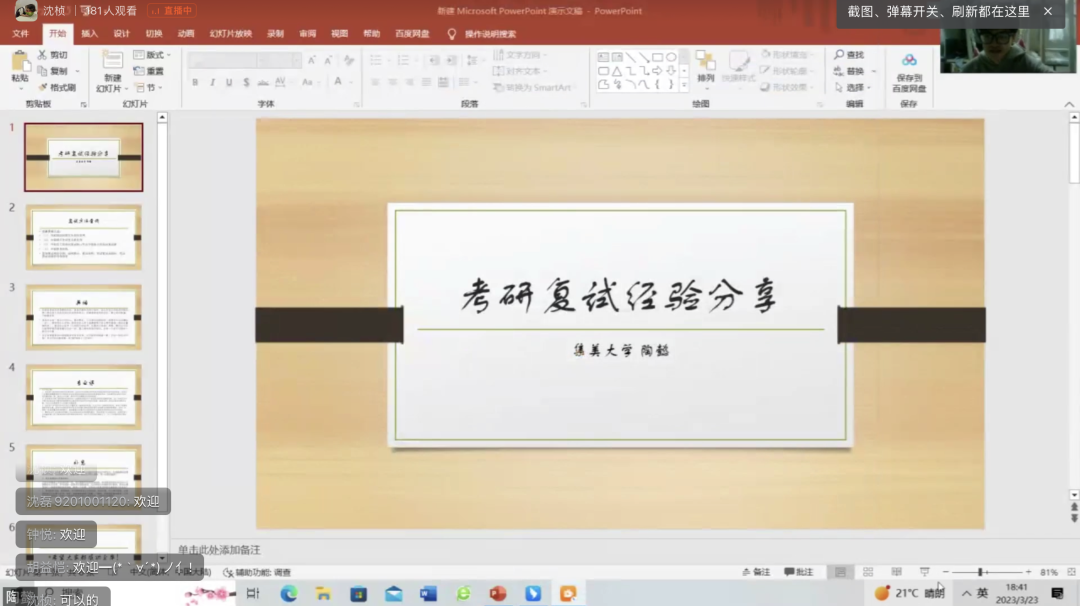Open the font color dropdown arrow
Screen dimensions: 1080x606
pos(350,81)
